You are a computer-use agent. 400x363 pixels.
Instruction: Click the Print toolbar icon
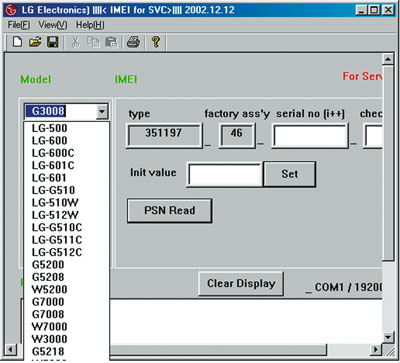(x=133, y=42)
